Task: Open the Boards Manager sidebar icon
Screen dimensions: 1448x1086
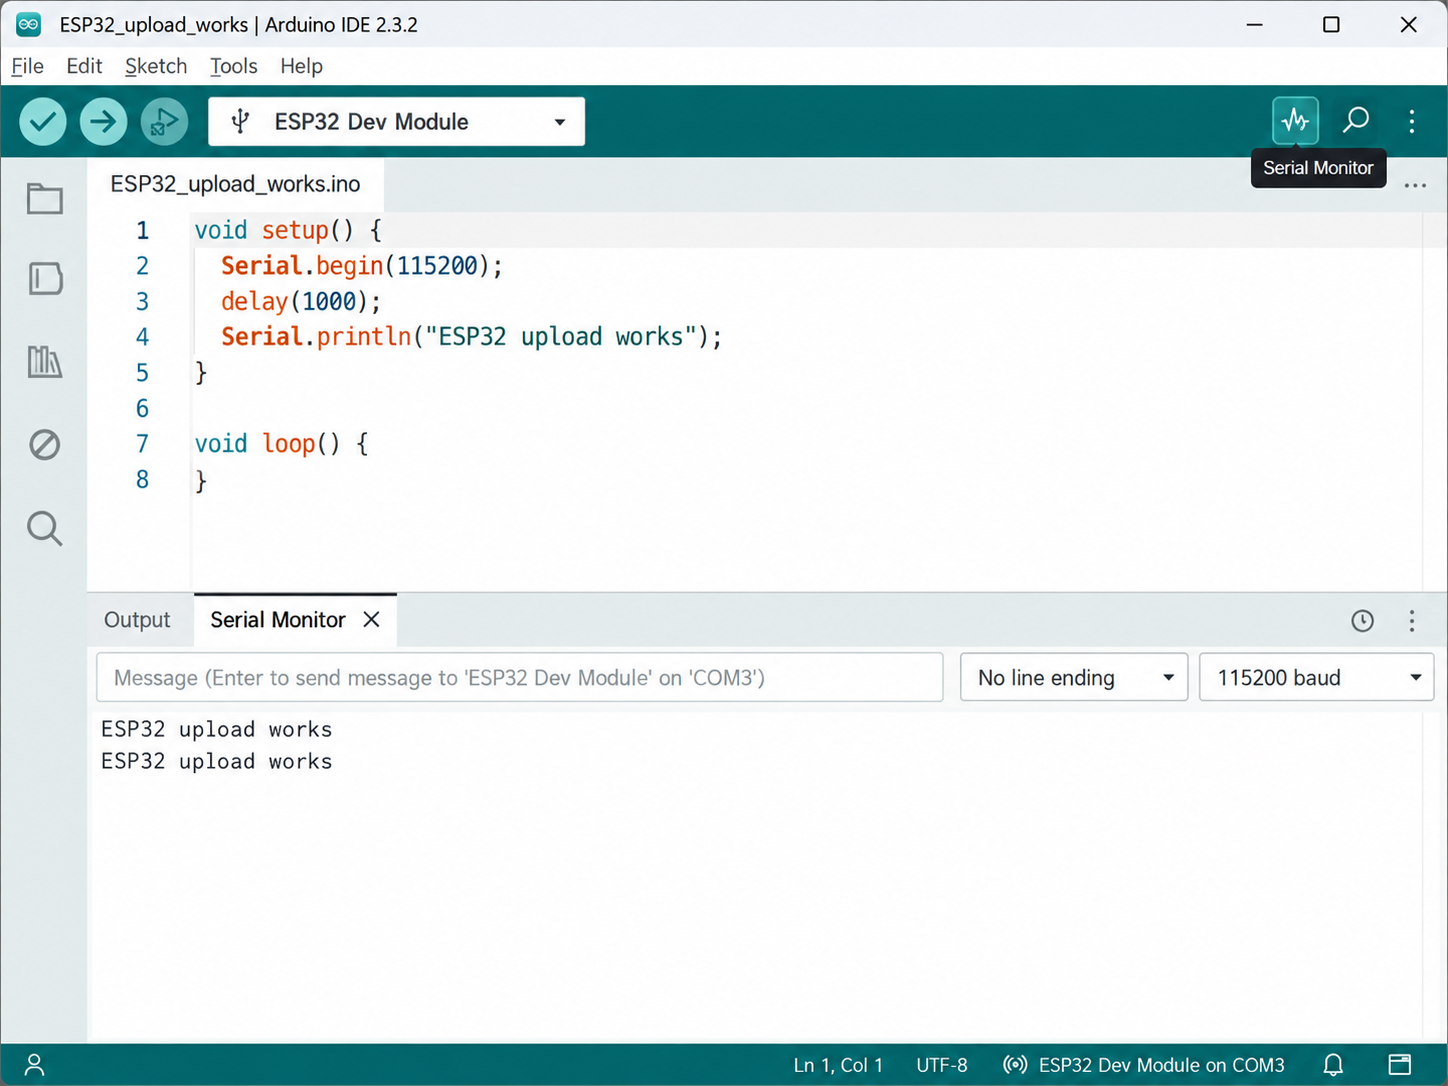Action: coord(45,279)
